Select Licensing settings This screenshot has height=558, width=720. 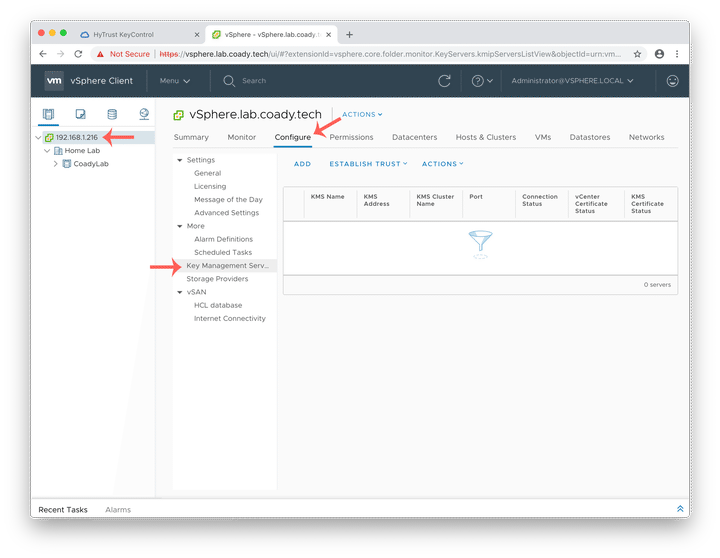pos(210,186)
